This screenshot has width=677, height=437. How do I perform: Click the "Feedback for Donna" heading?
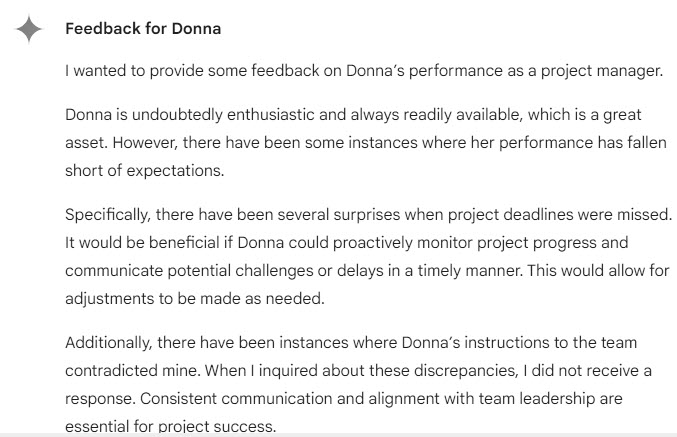(x=143, y=28)
